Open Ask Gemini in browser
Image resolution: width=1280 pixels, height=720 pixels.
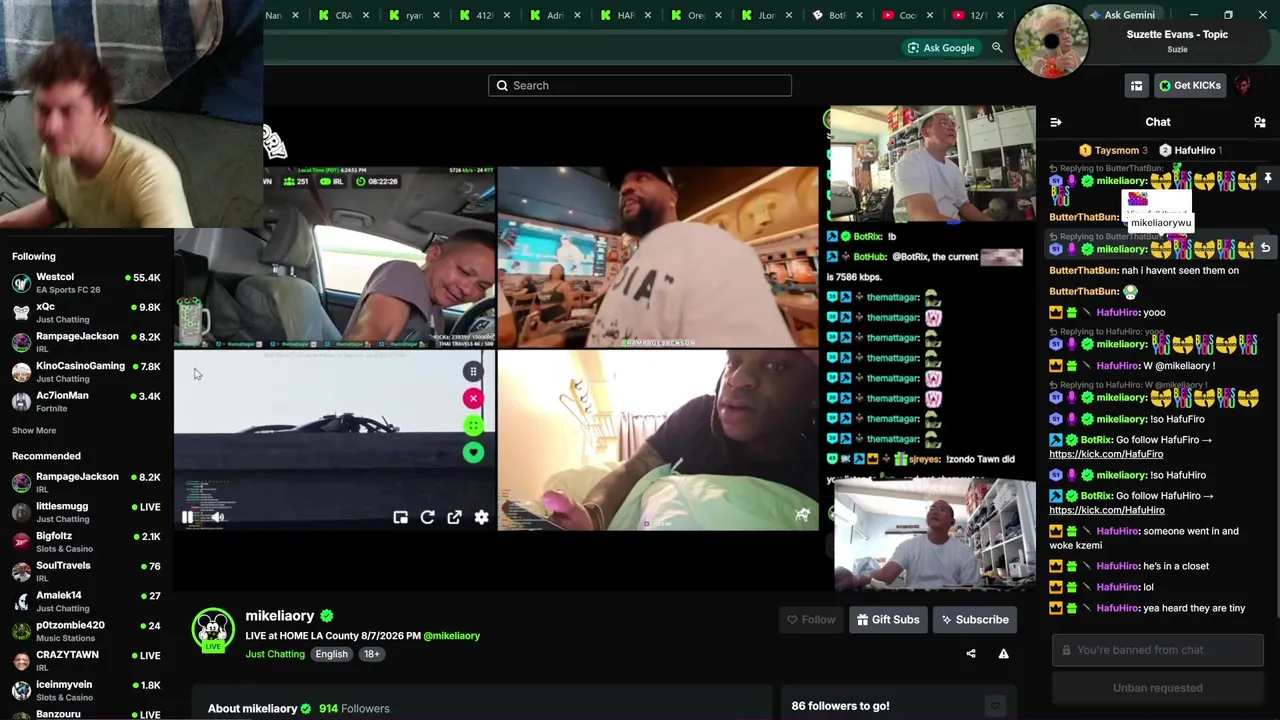[x=1122, y=15]
